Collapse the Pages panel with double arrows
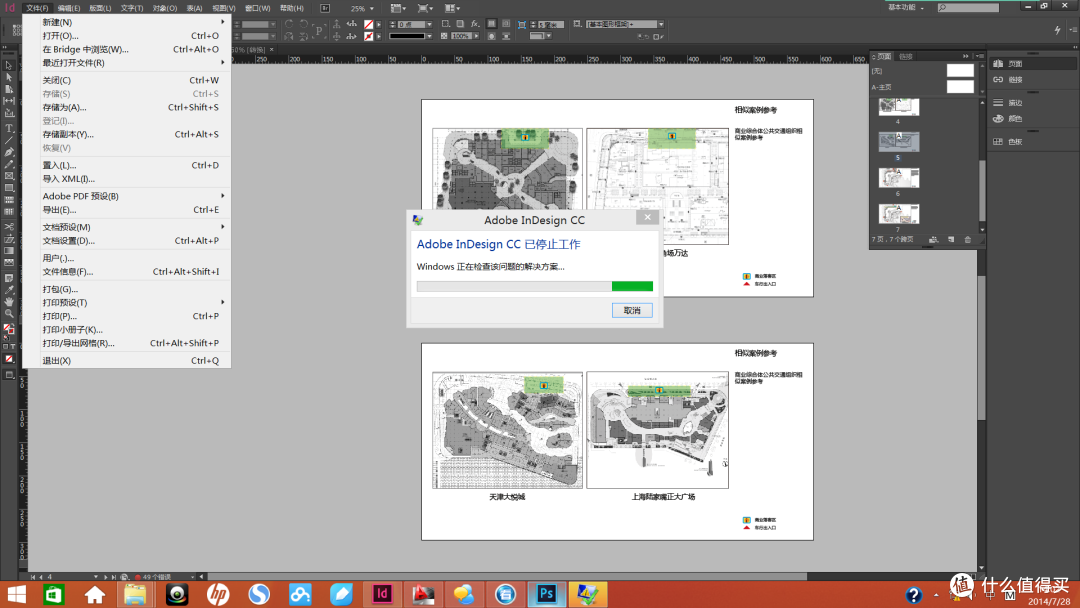This screenshot has height=608, width=1080. pos(966,56)
